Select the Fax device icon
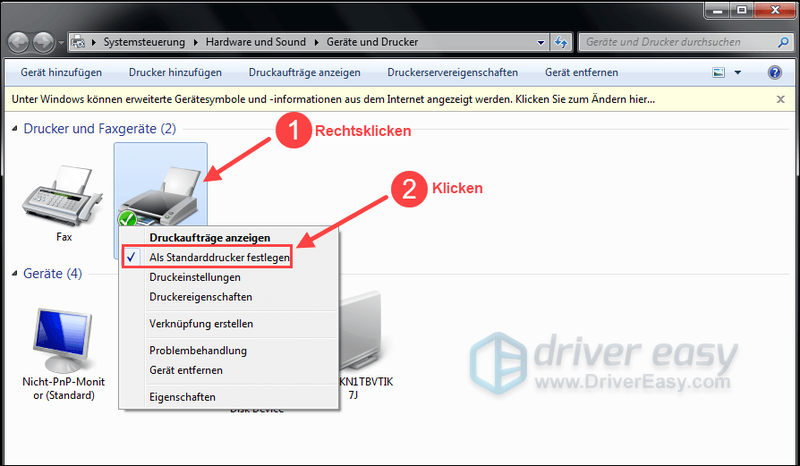This screenshot has height=466, width=800. [62, 197]
